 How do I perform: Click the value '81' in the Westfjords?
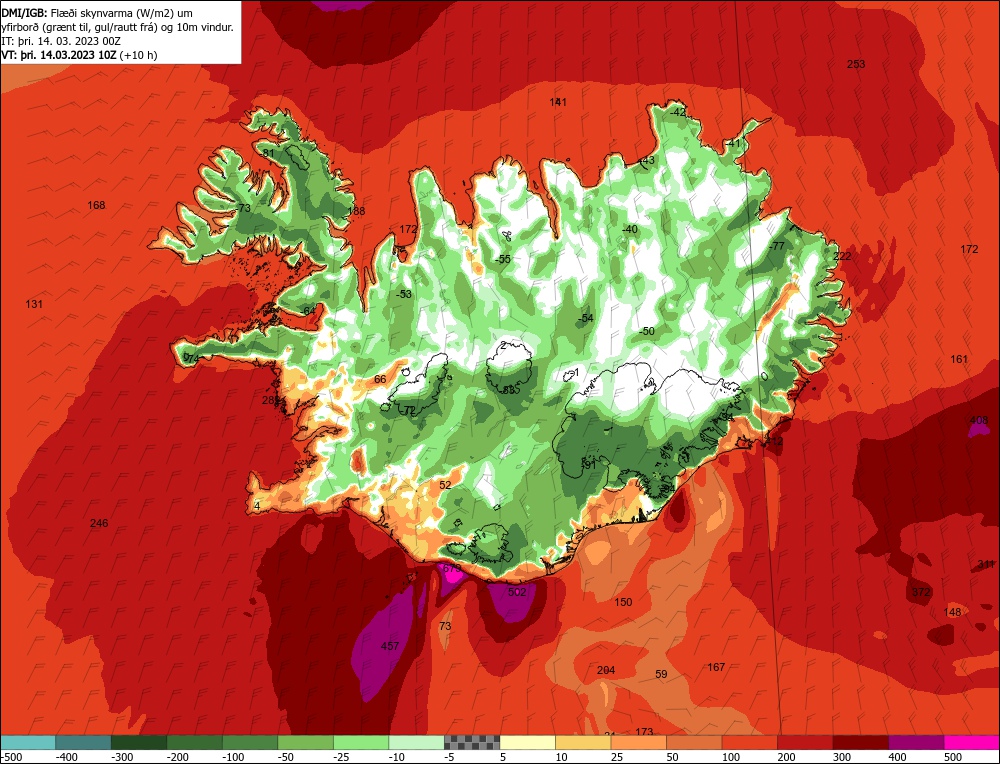tap(268, 153)
